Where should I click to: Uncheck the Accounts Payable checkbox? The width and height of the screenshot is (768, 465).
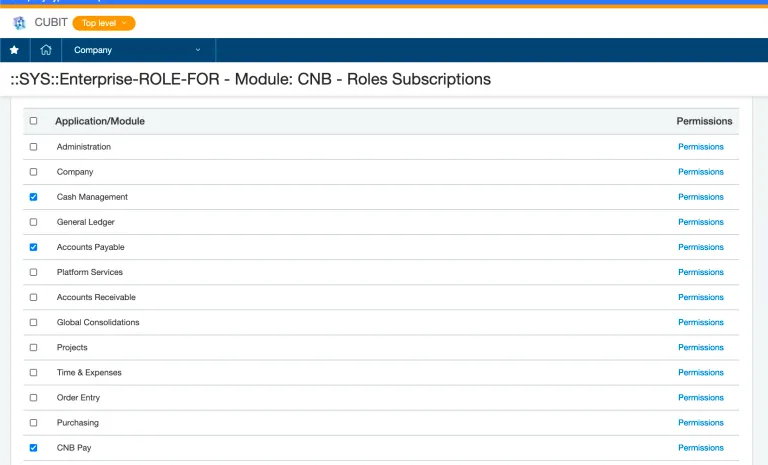click(x=33, y=247)
